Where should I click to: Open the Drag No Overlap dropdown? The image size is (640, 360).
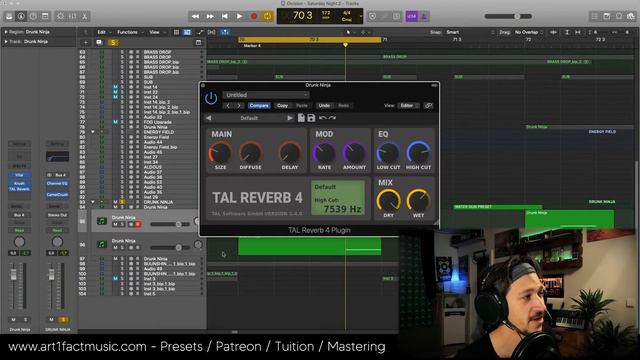528,32
